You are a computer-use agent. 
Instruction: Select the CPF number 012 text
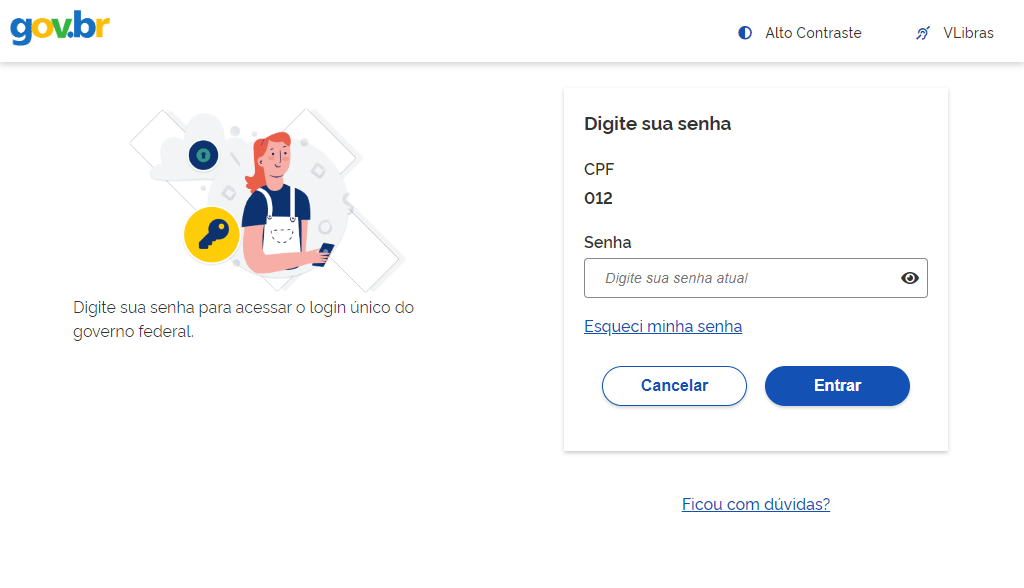coord(598,198)
